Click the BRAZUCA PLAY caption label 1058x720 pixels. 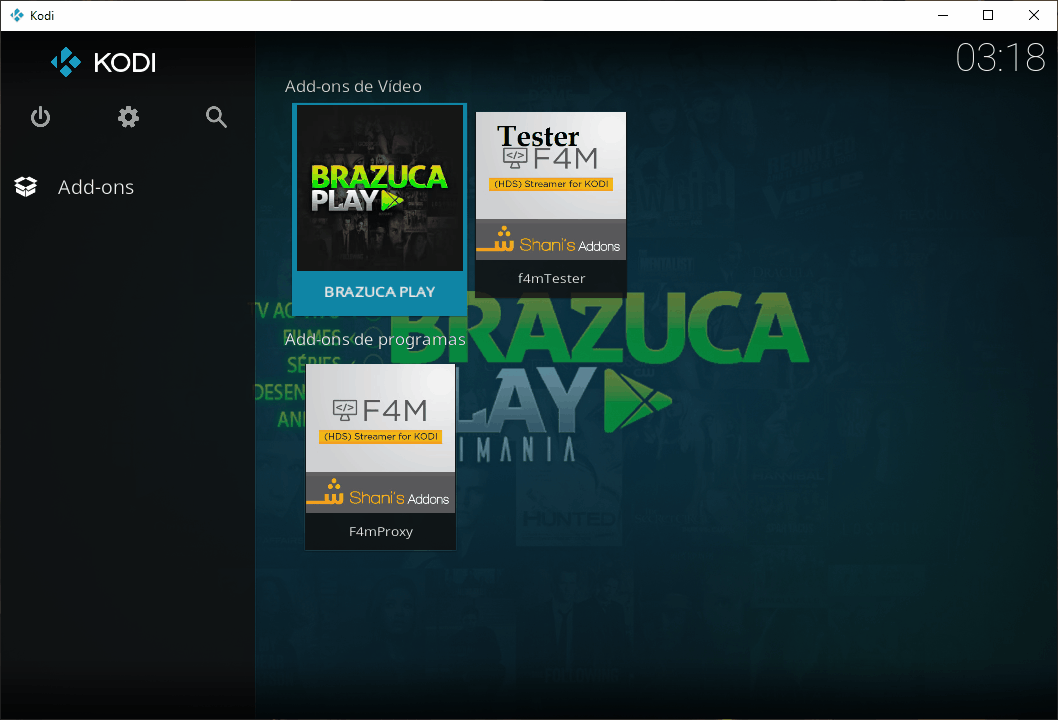pos(379,292)
